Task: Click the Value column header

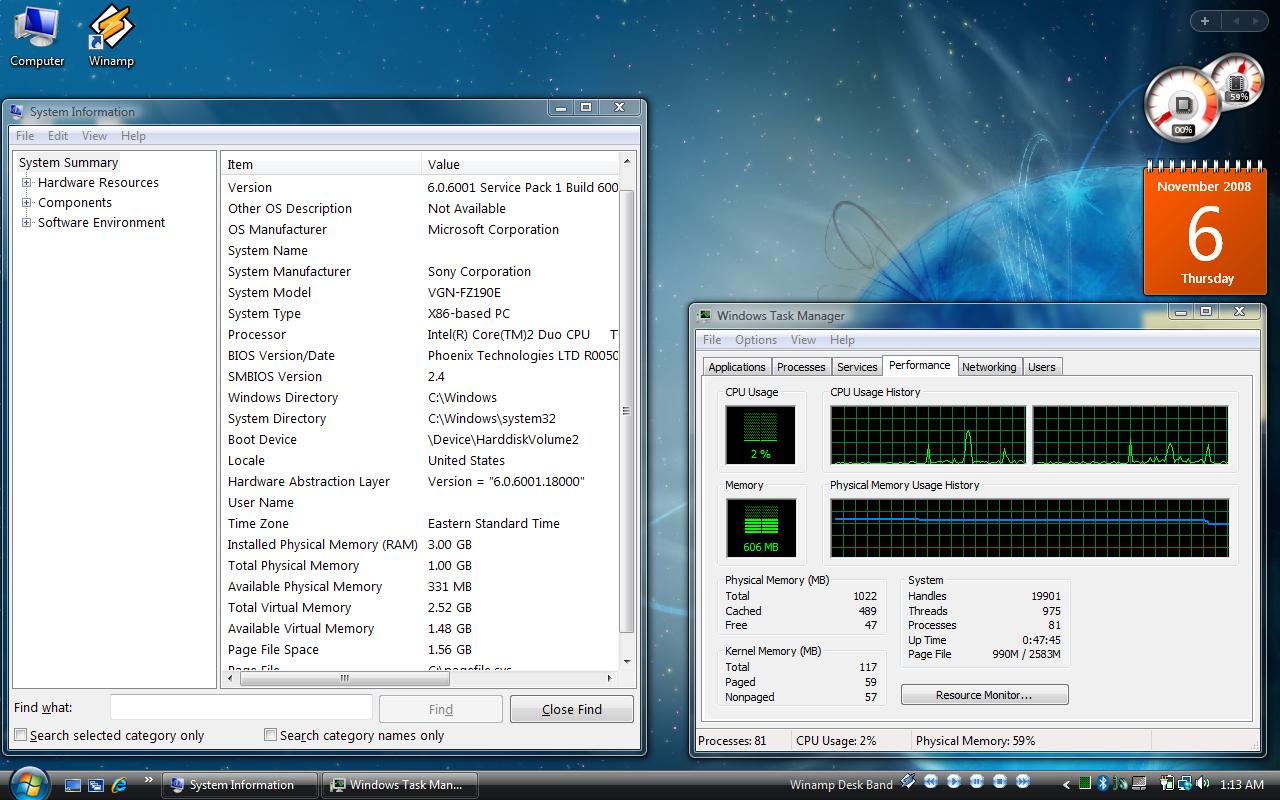Action: coord(520,164)
